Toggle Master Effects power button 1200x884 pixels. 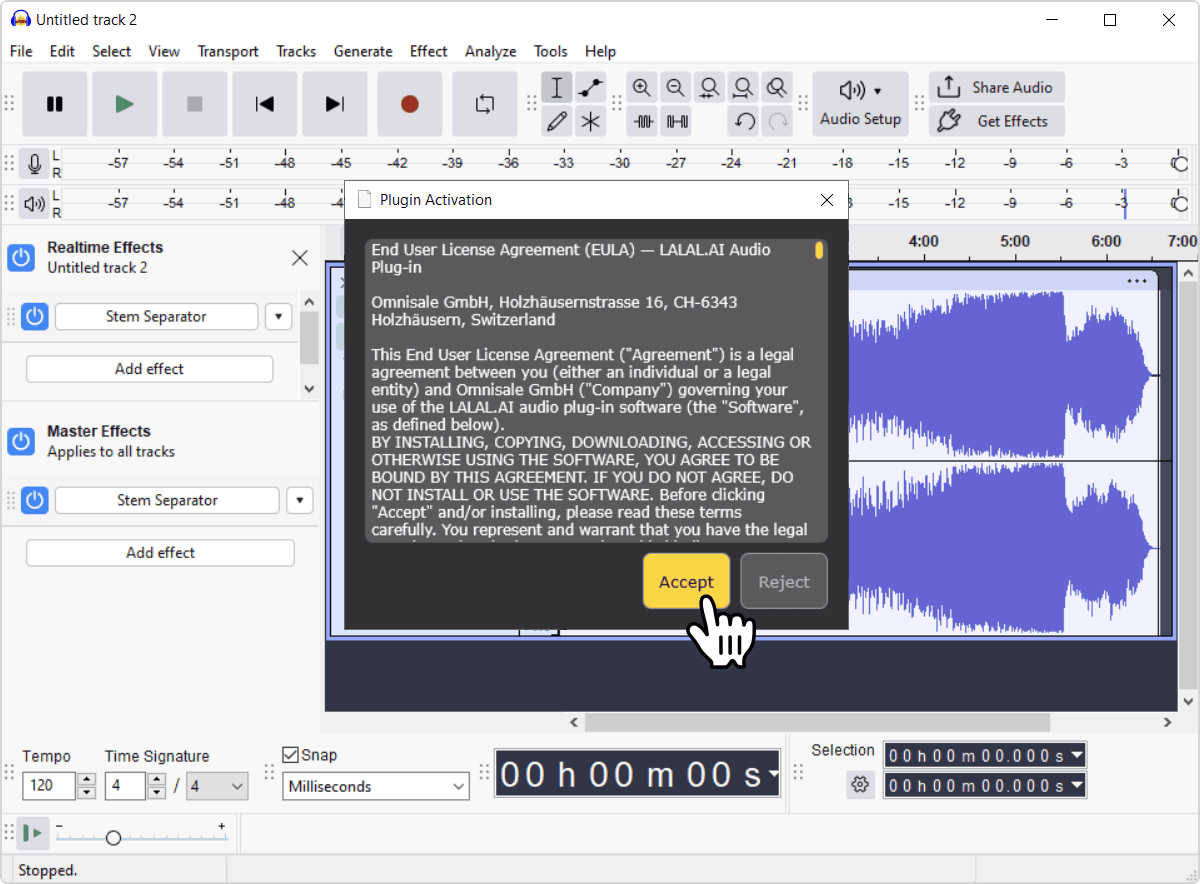21,441
